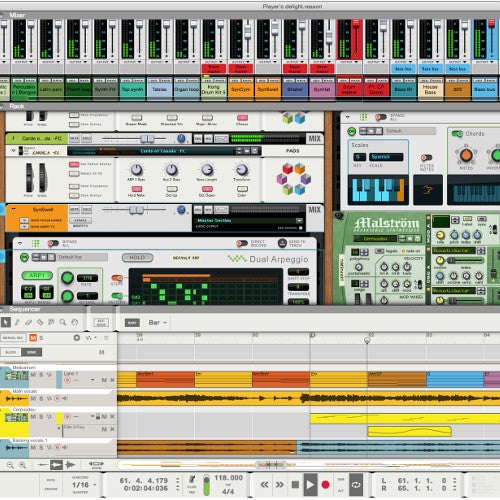Open the Edit Mode view button
Image resolution: width=500 pixels, height=500 pixels.
101,322
